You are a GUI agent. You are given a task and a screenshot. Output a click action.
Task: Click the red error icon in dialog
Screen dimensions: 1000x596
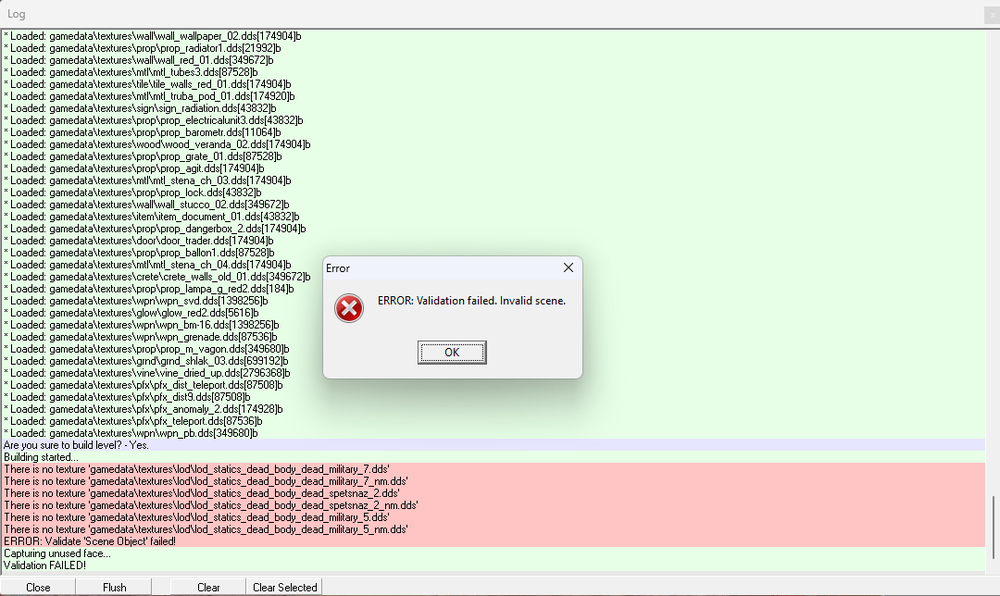[x=349, y=309]
